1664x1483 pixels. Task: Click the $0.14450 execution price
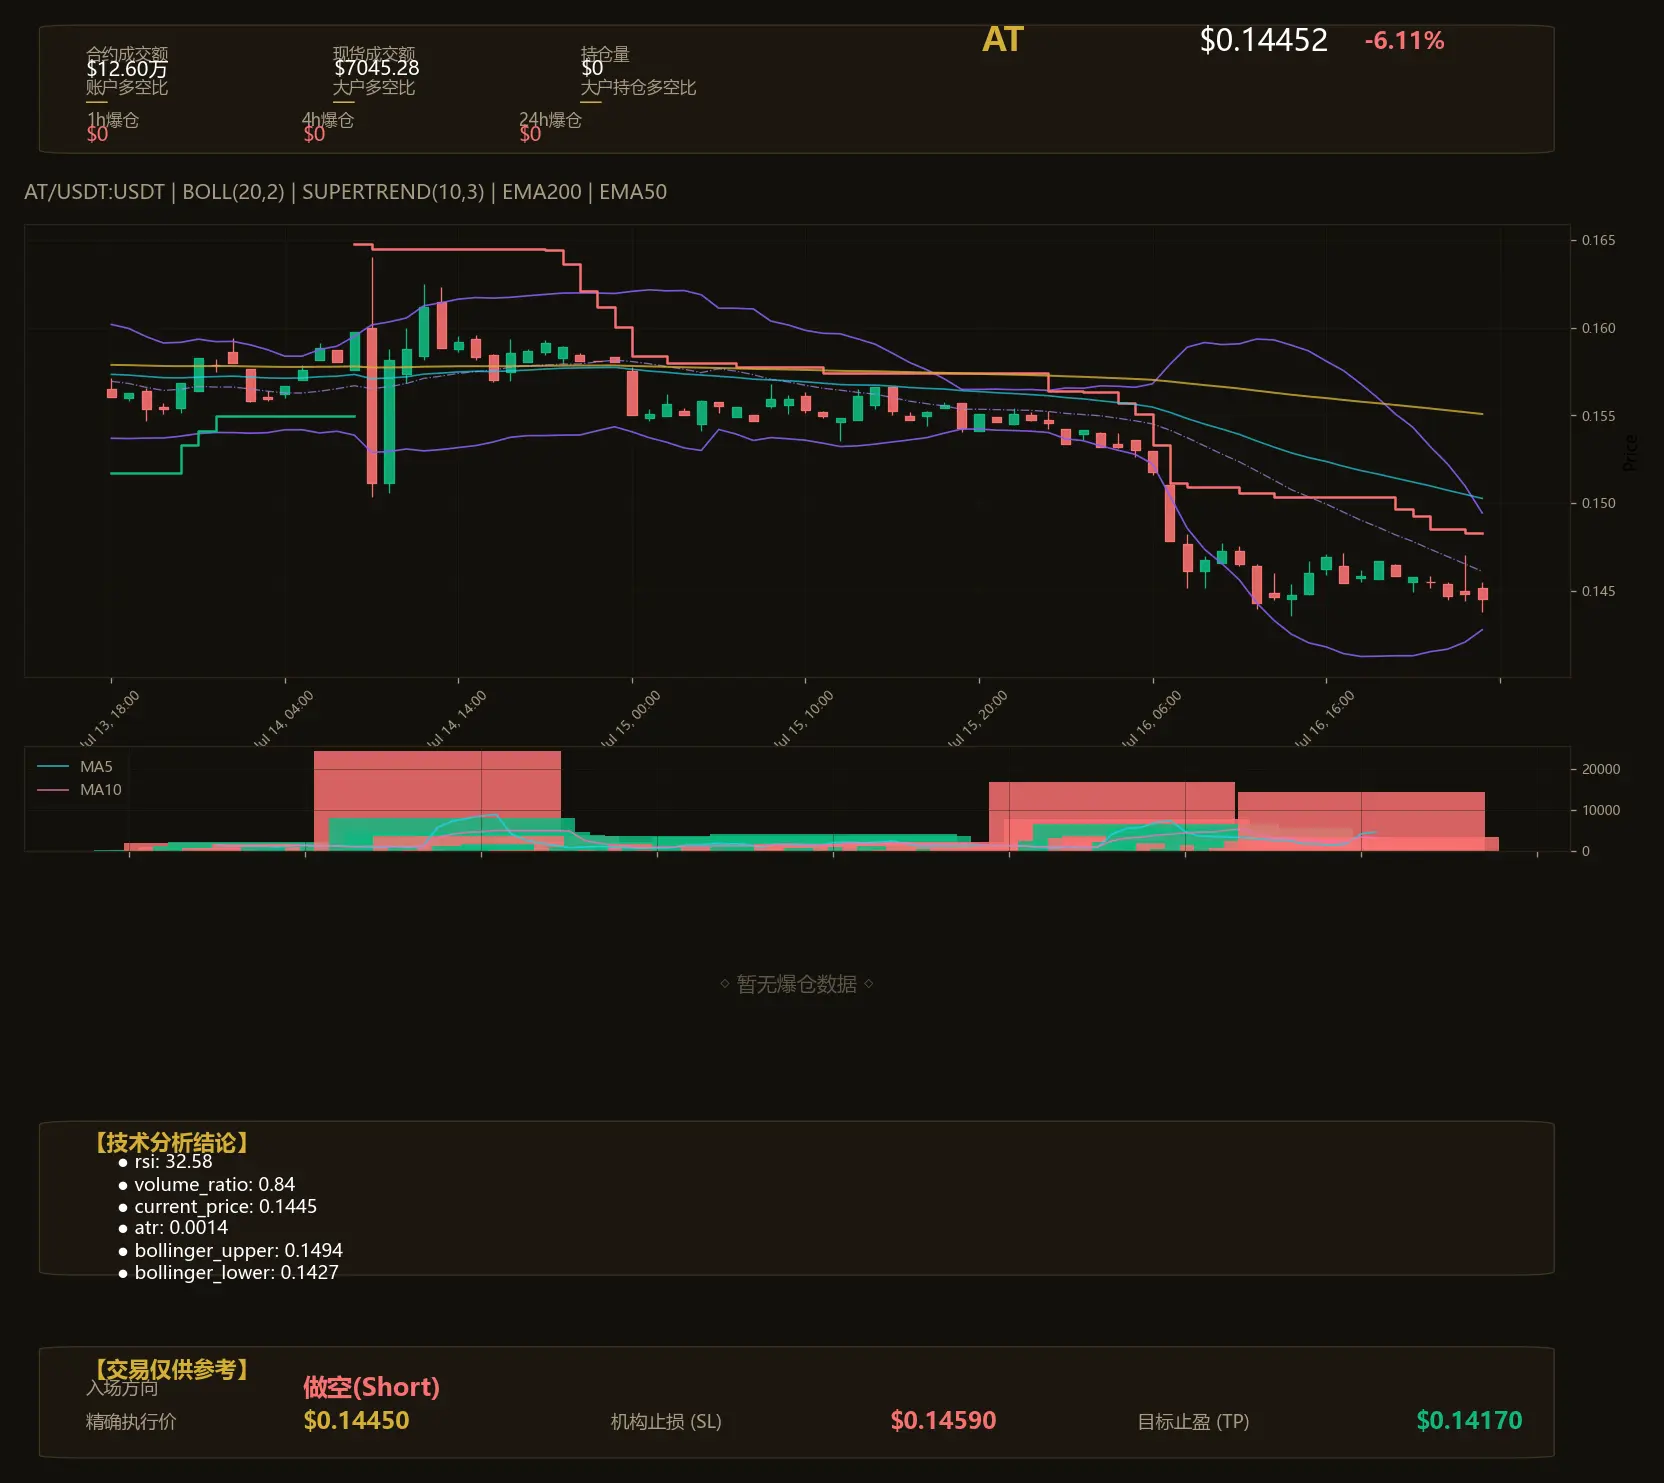pyautogui.click(x=356, y=1421)
